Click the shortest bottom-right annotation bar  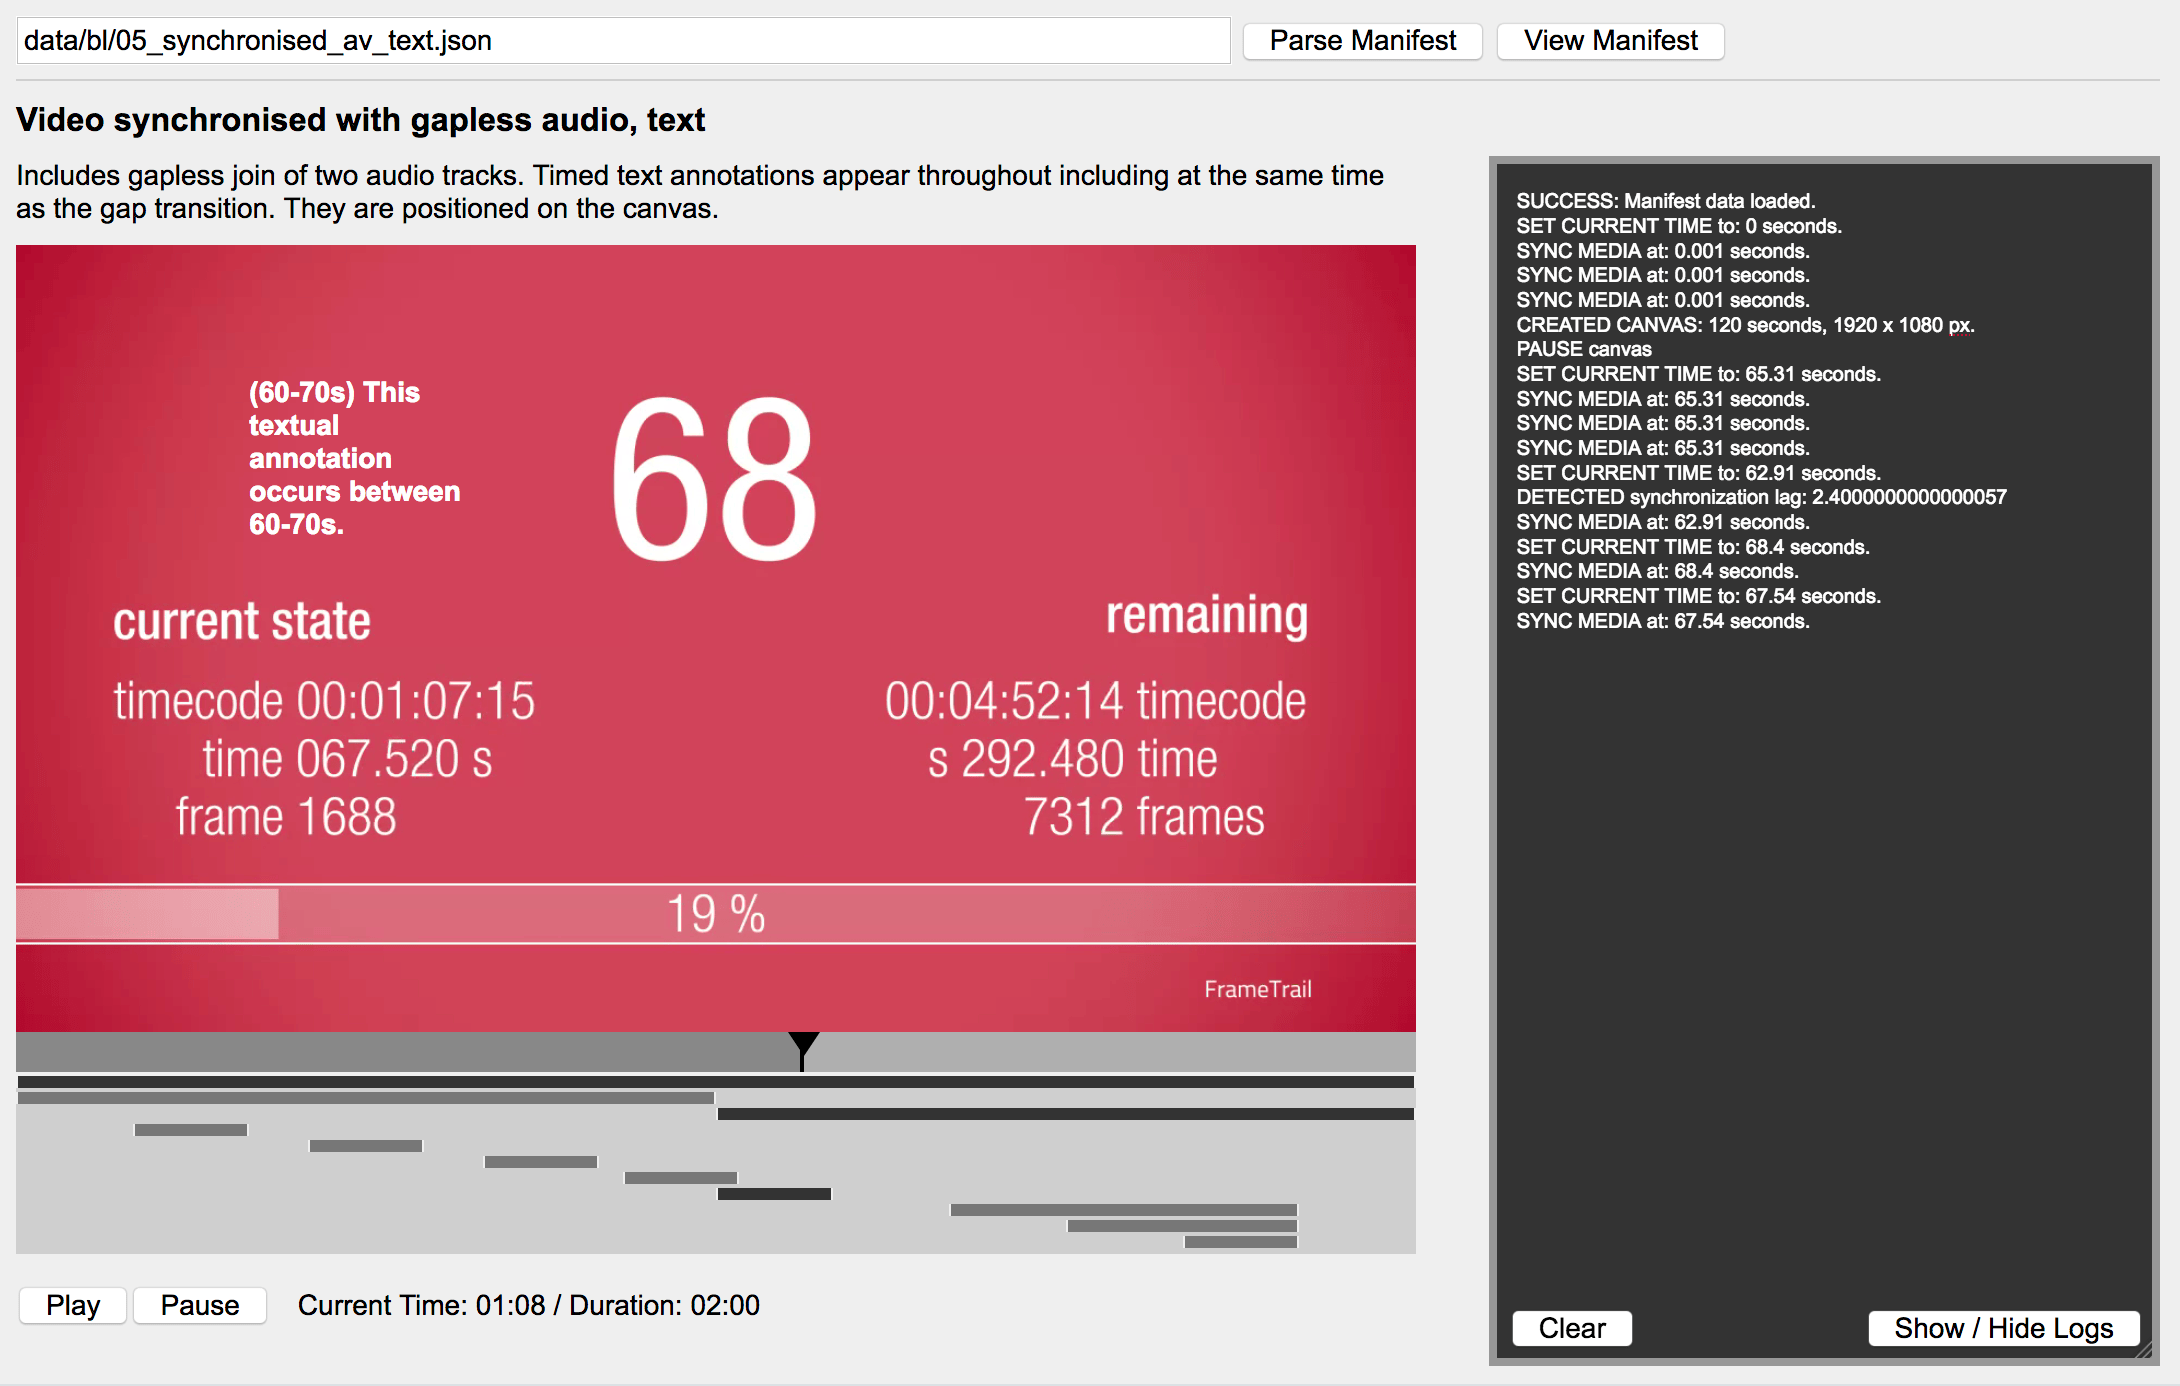tap(1240, 1242)
